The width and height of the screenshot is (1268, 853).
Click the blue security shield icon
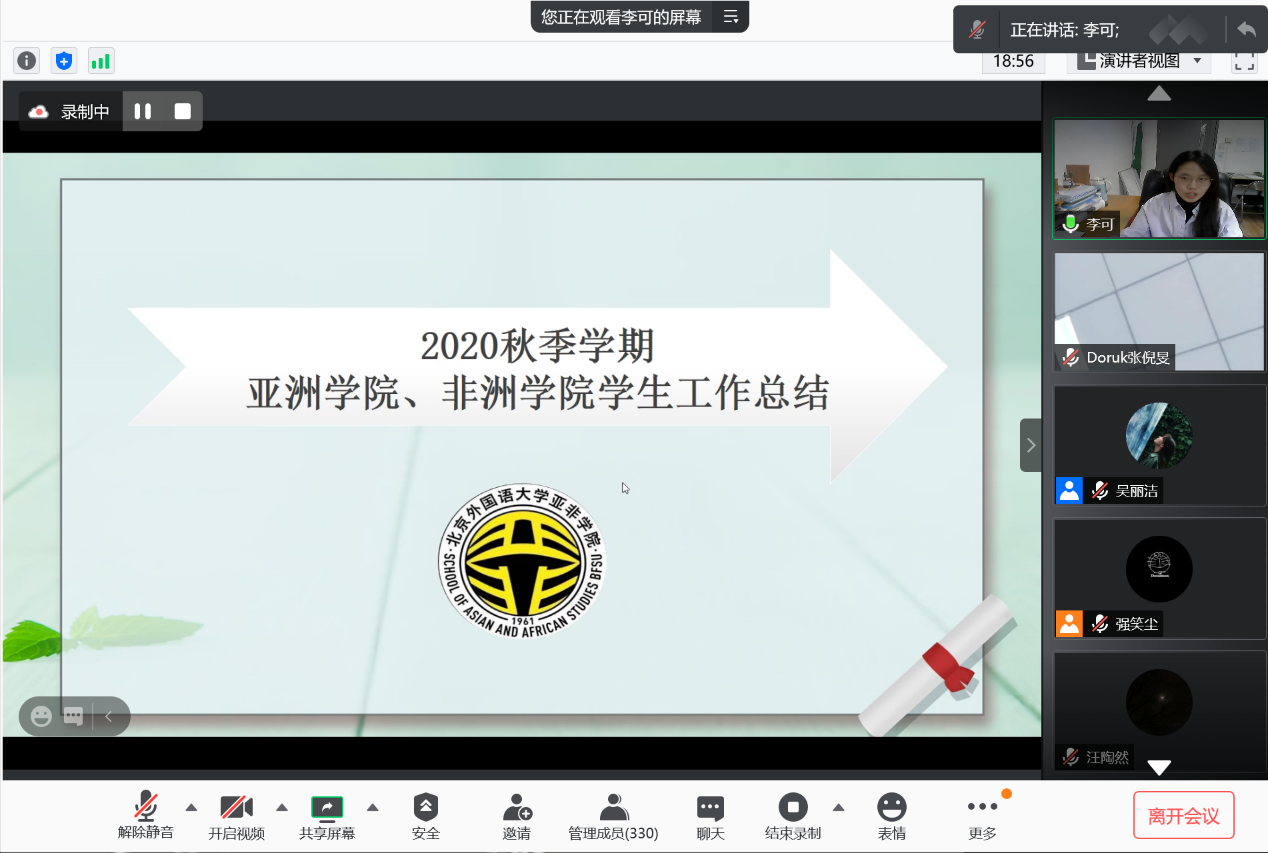coord(64,61)
